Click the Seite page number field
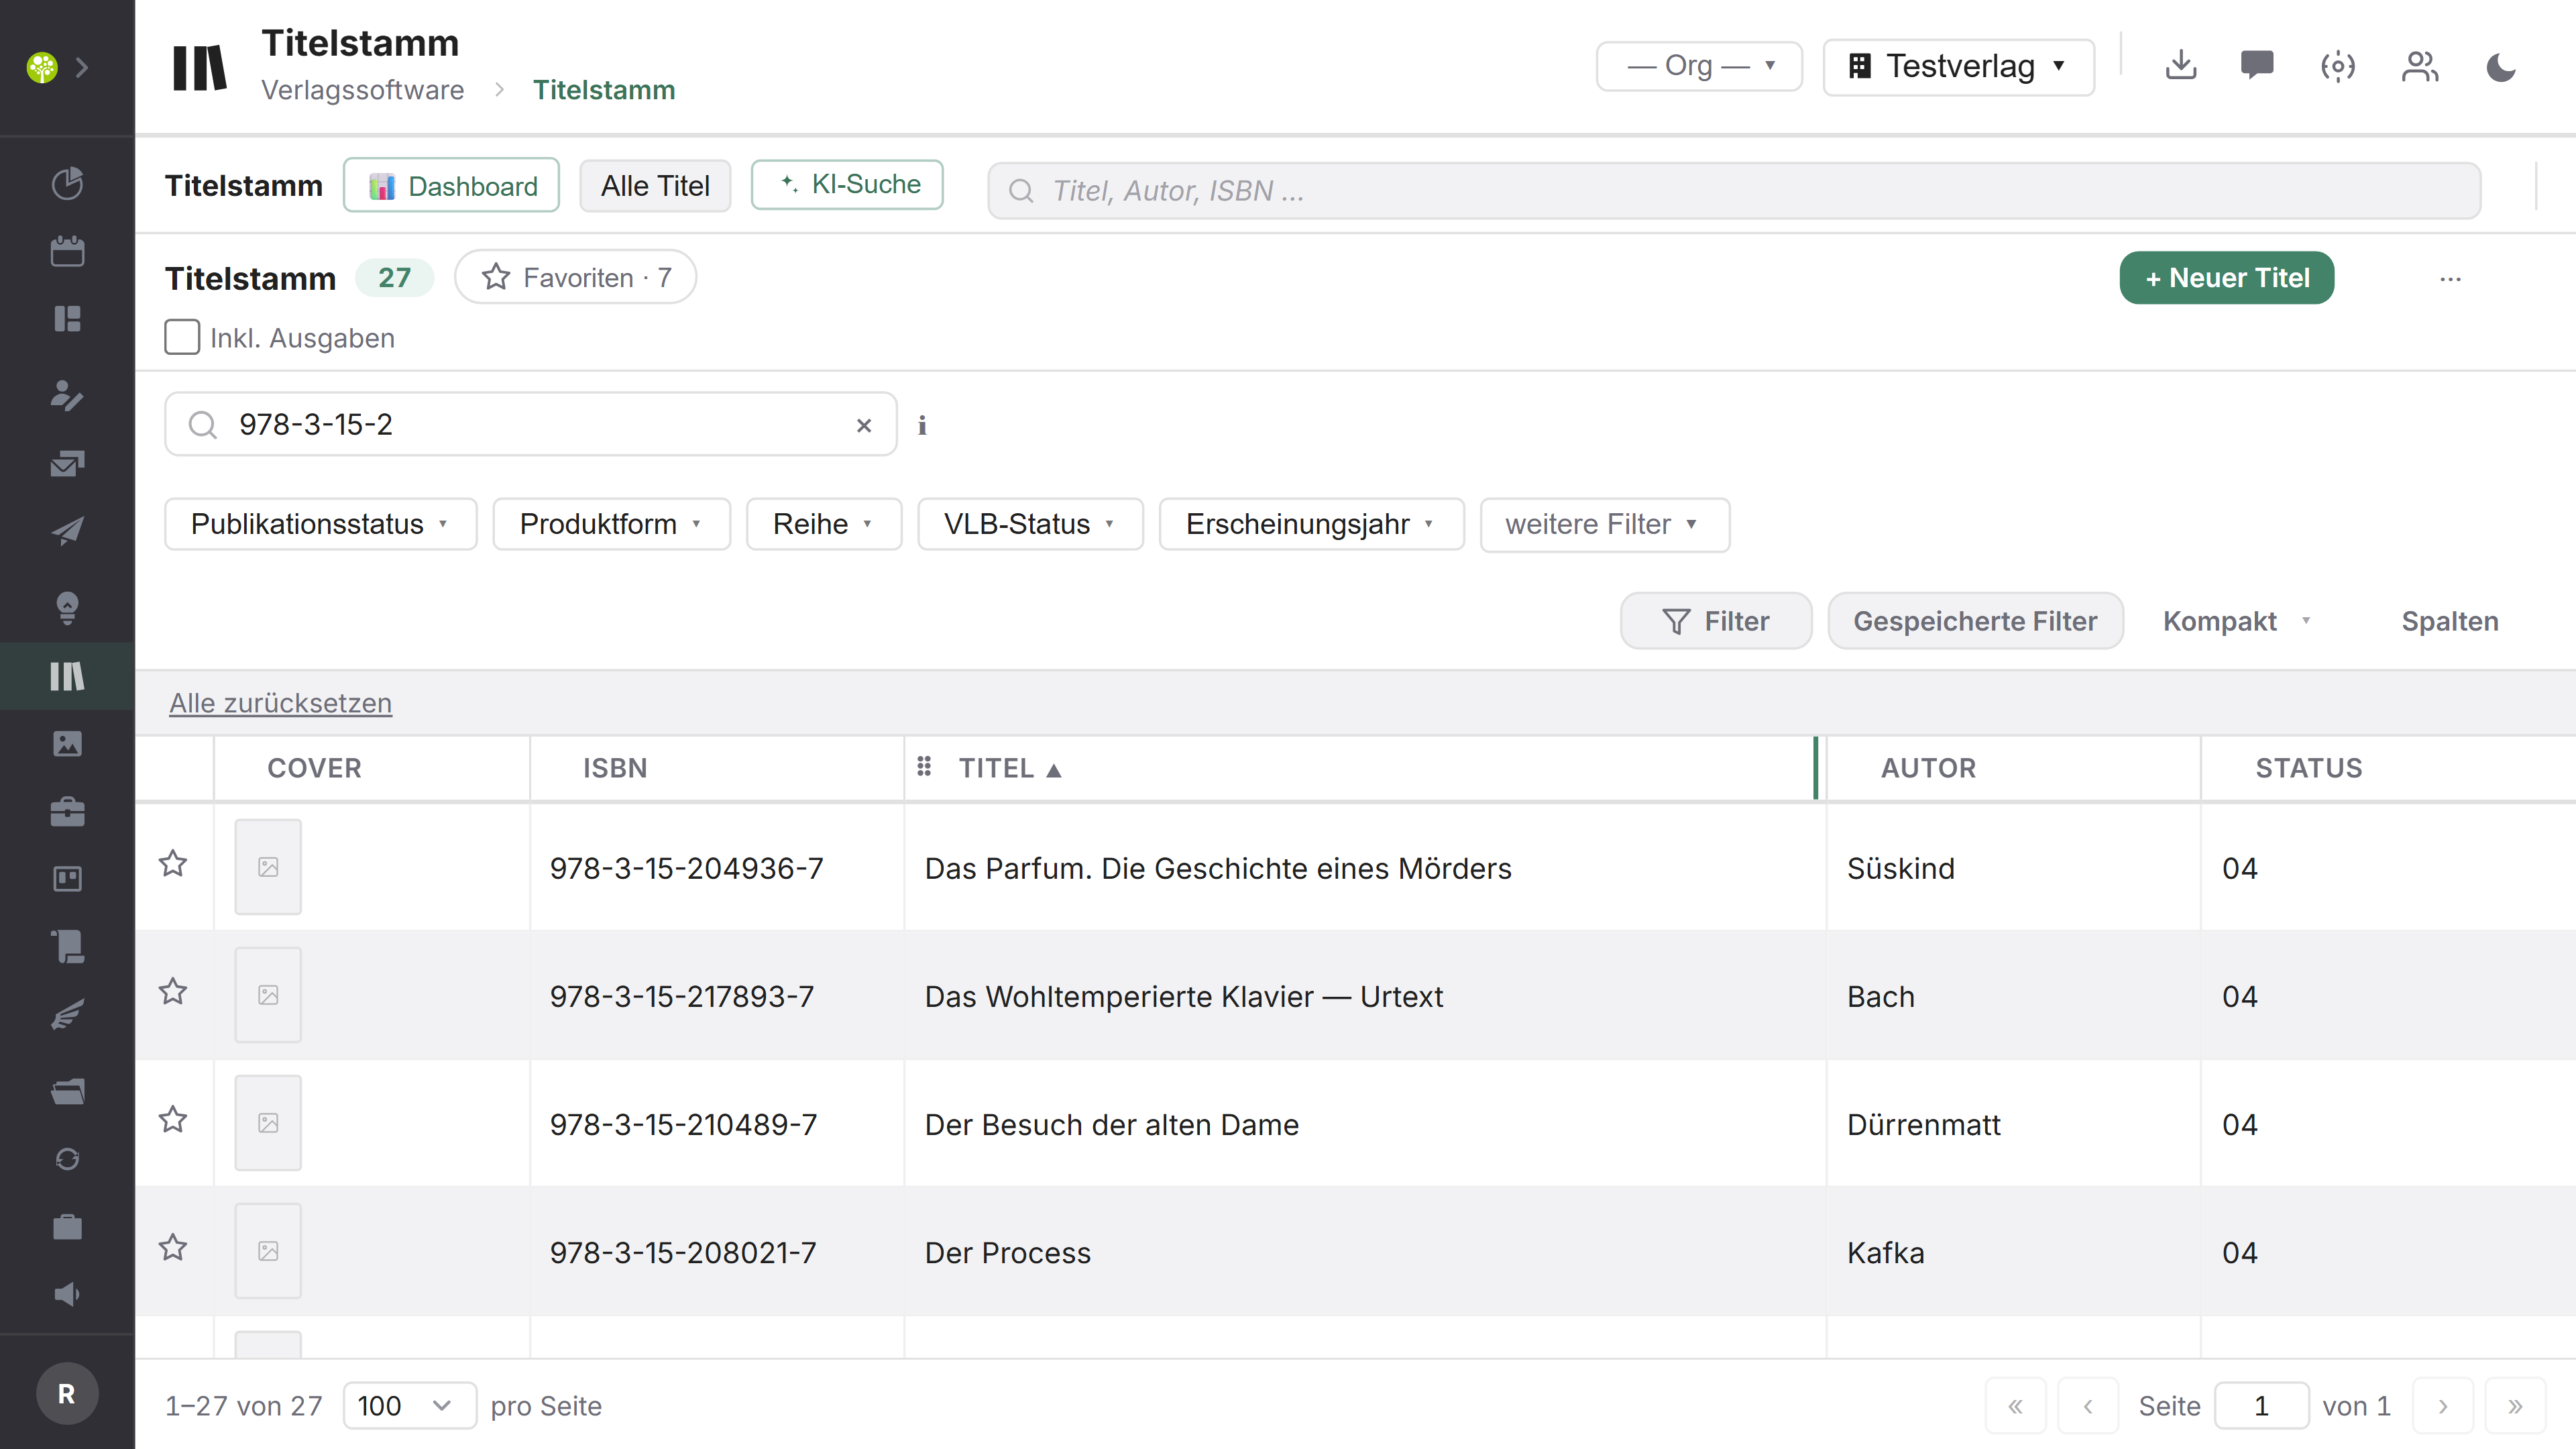Image resolution: width=2576 pixels, height=1449 pixels. [2261, 1405]
